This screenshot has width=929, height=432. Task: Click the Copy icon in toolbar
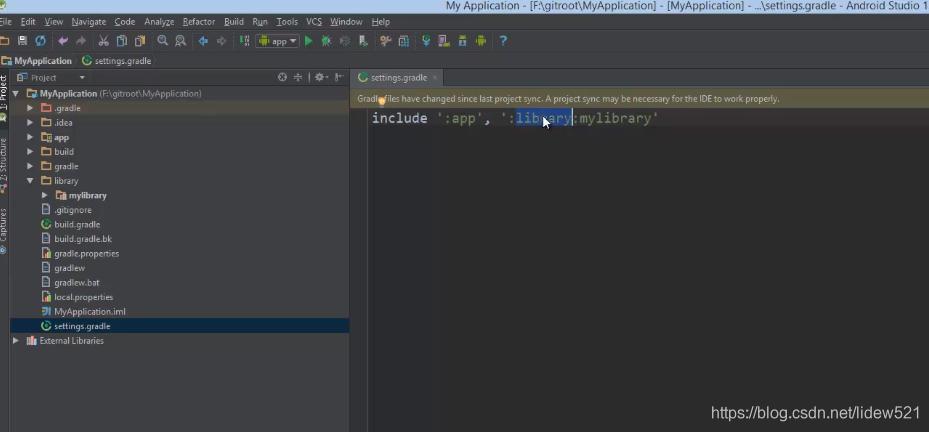pyautogui.click(x=122, y=41)
